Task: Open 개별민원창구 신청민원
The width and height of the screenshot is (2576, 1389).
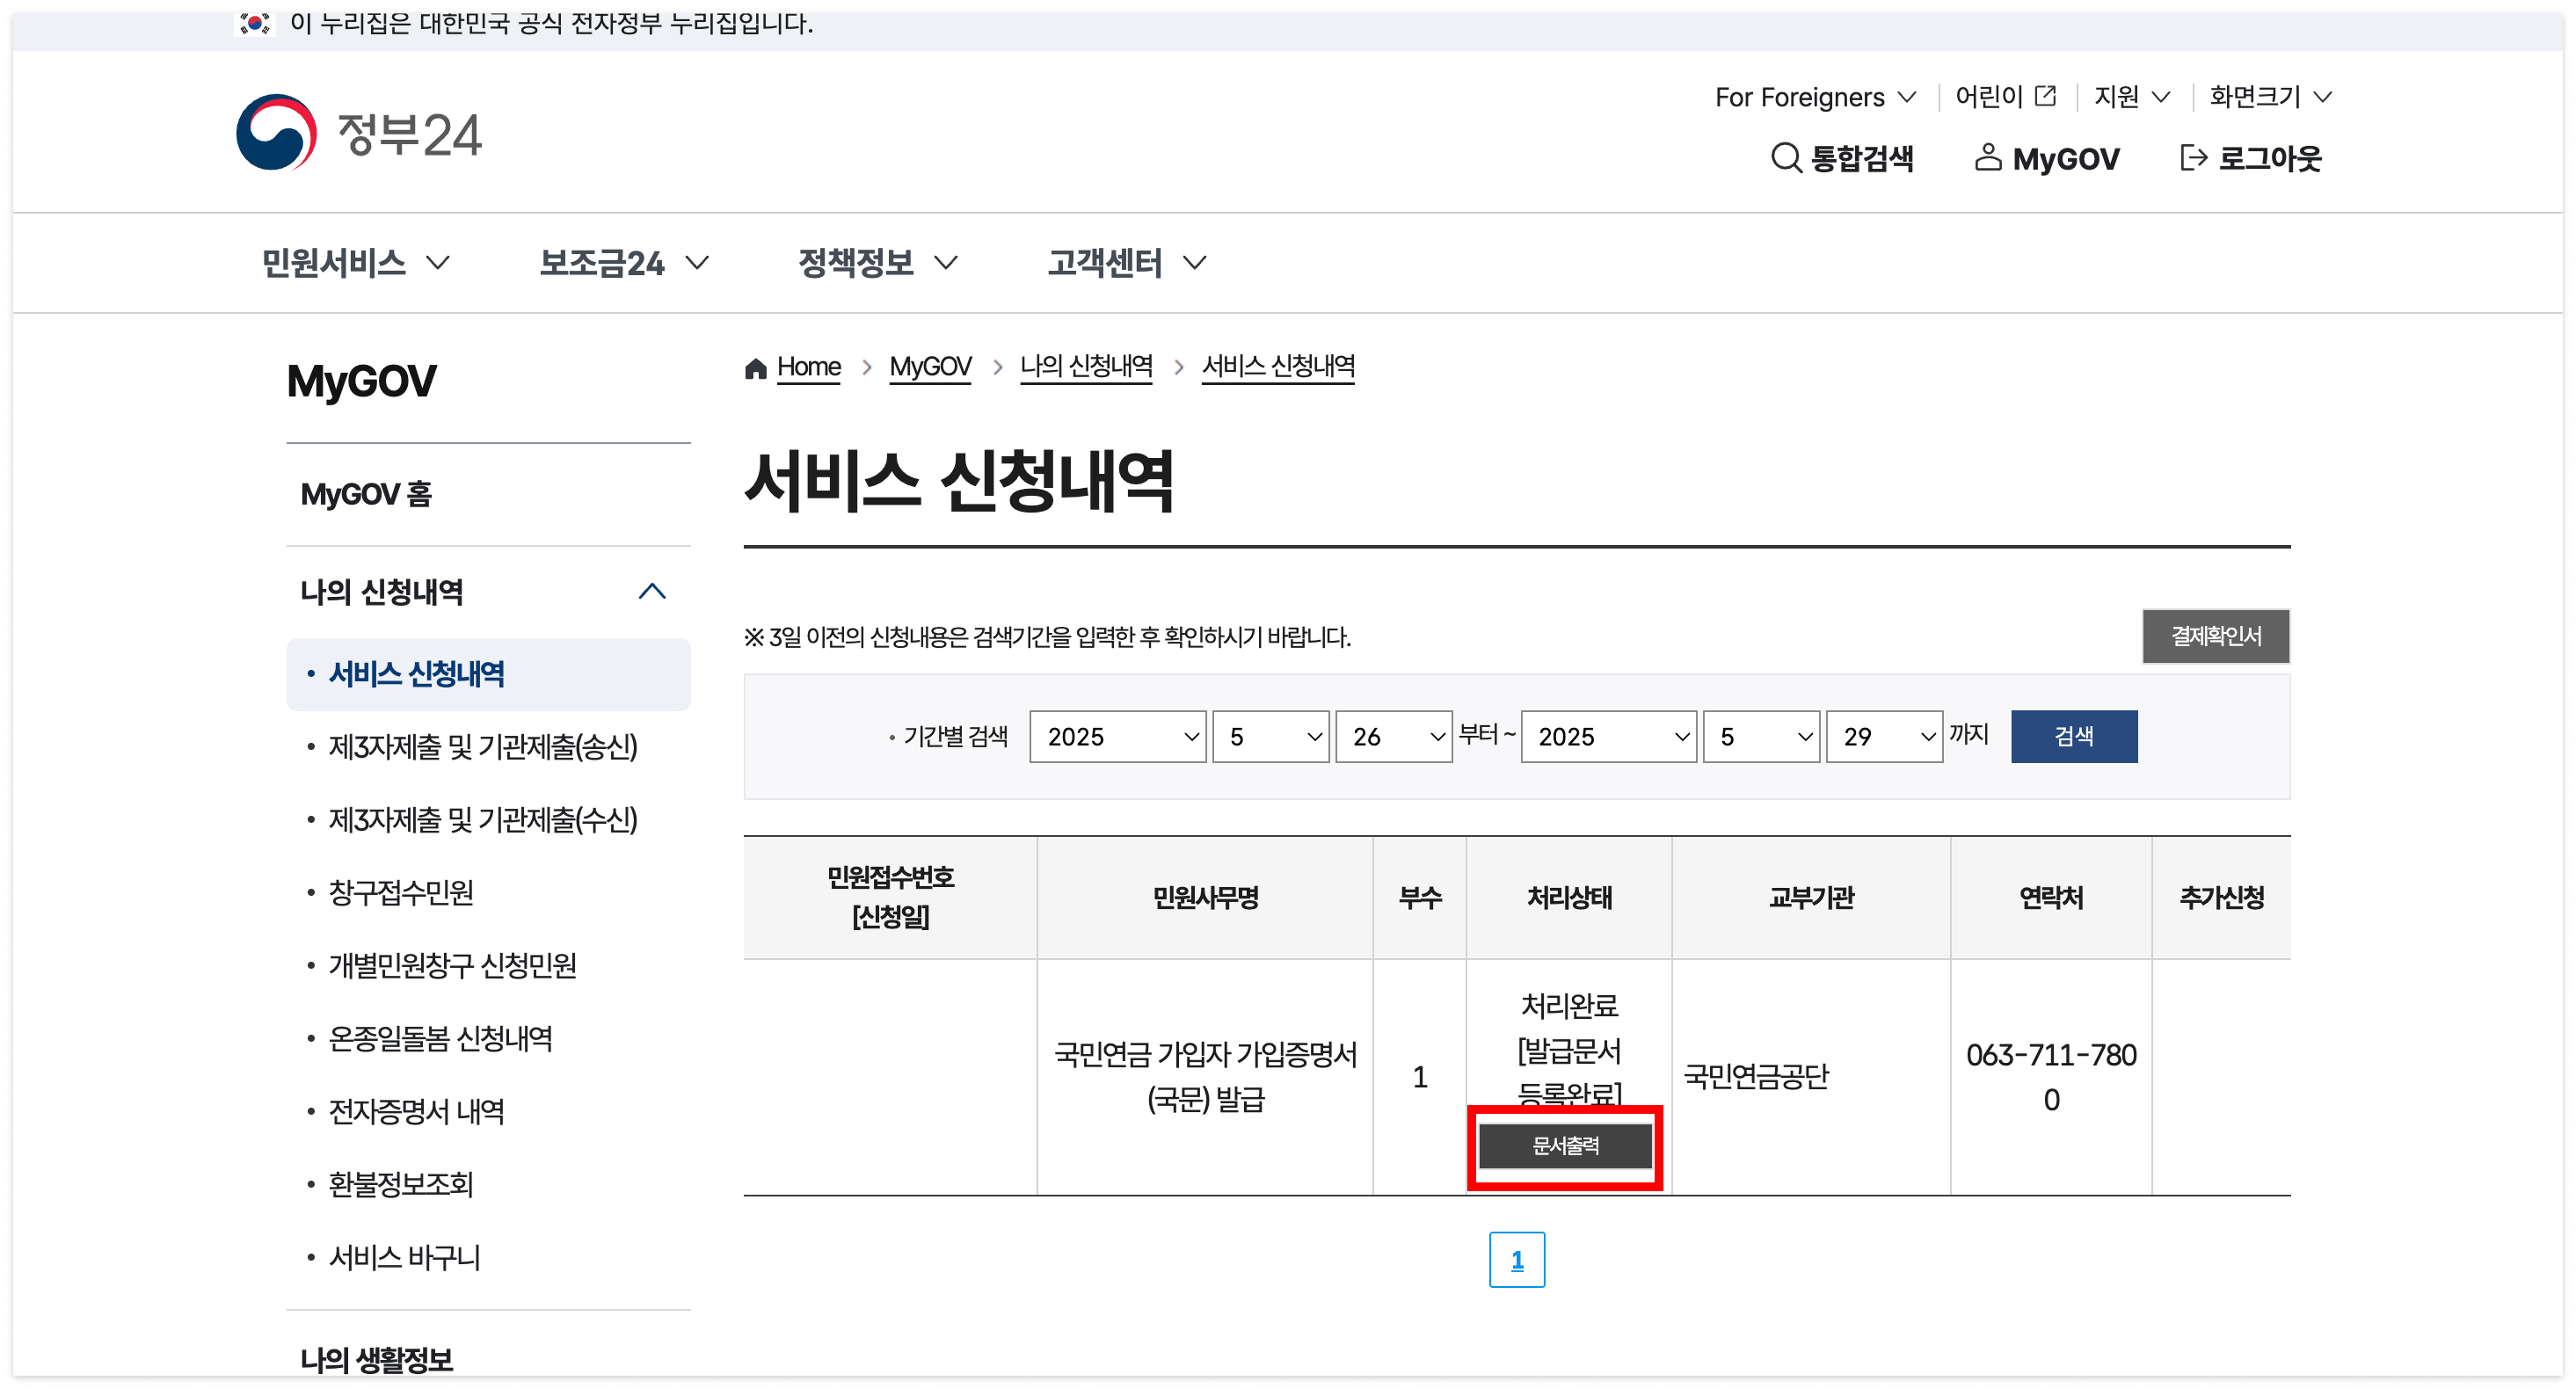Action: pyautogui.click(x=452, y=966)
